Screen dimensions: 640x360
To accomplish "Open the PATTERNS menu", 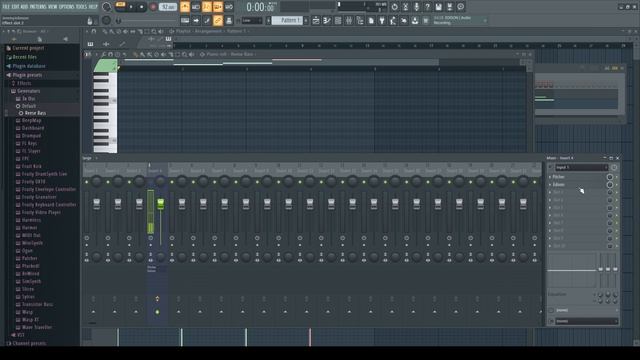I will click(38, 7).
